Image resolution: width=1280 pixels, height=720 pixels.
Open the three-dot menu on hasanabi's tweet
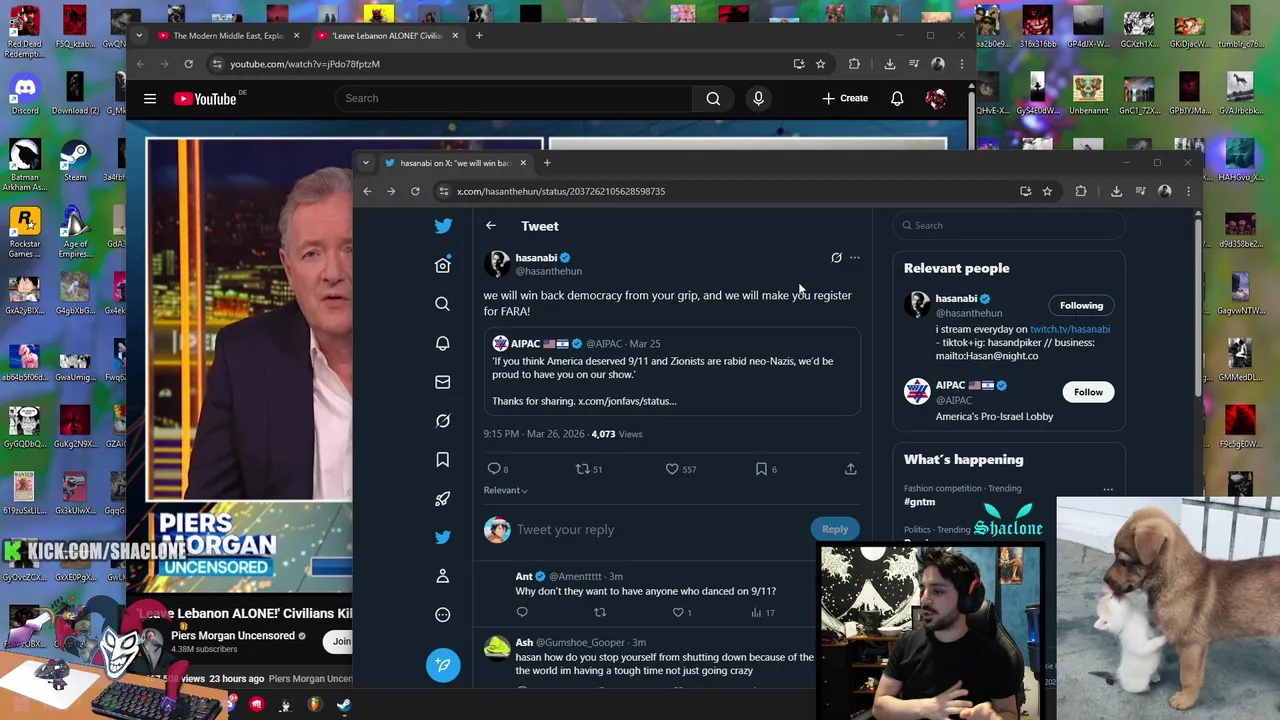(x=855, y=258)
